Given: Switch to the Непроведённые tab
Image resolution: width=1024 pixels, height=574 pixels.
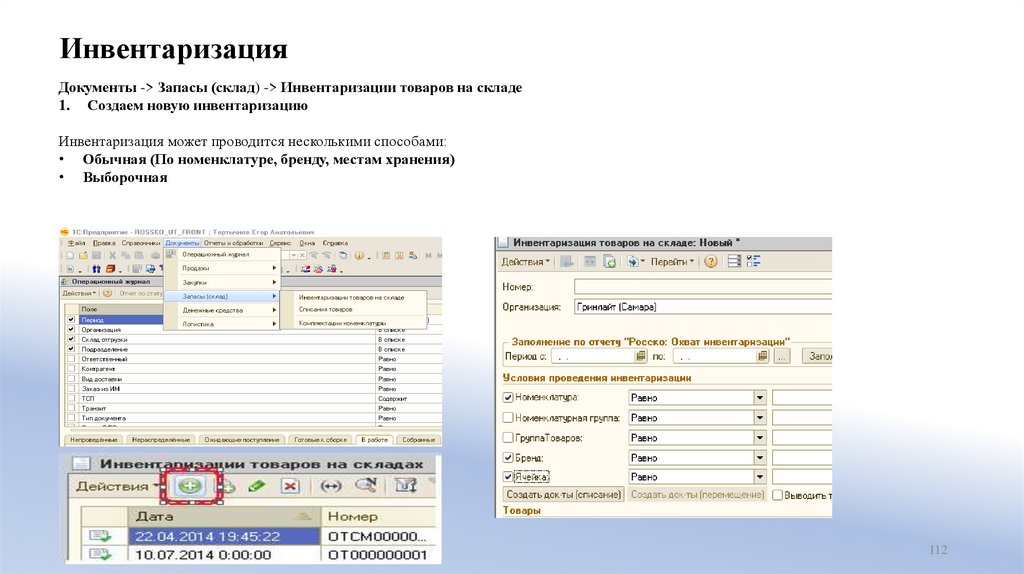Looking at the screenshot, I should (x=93, y=439).
